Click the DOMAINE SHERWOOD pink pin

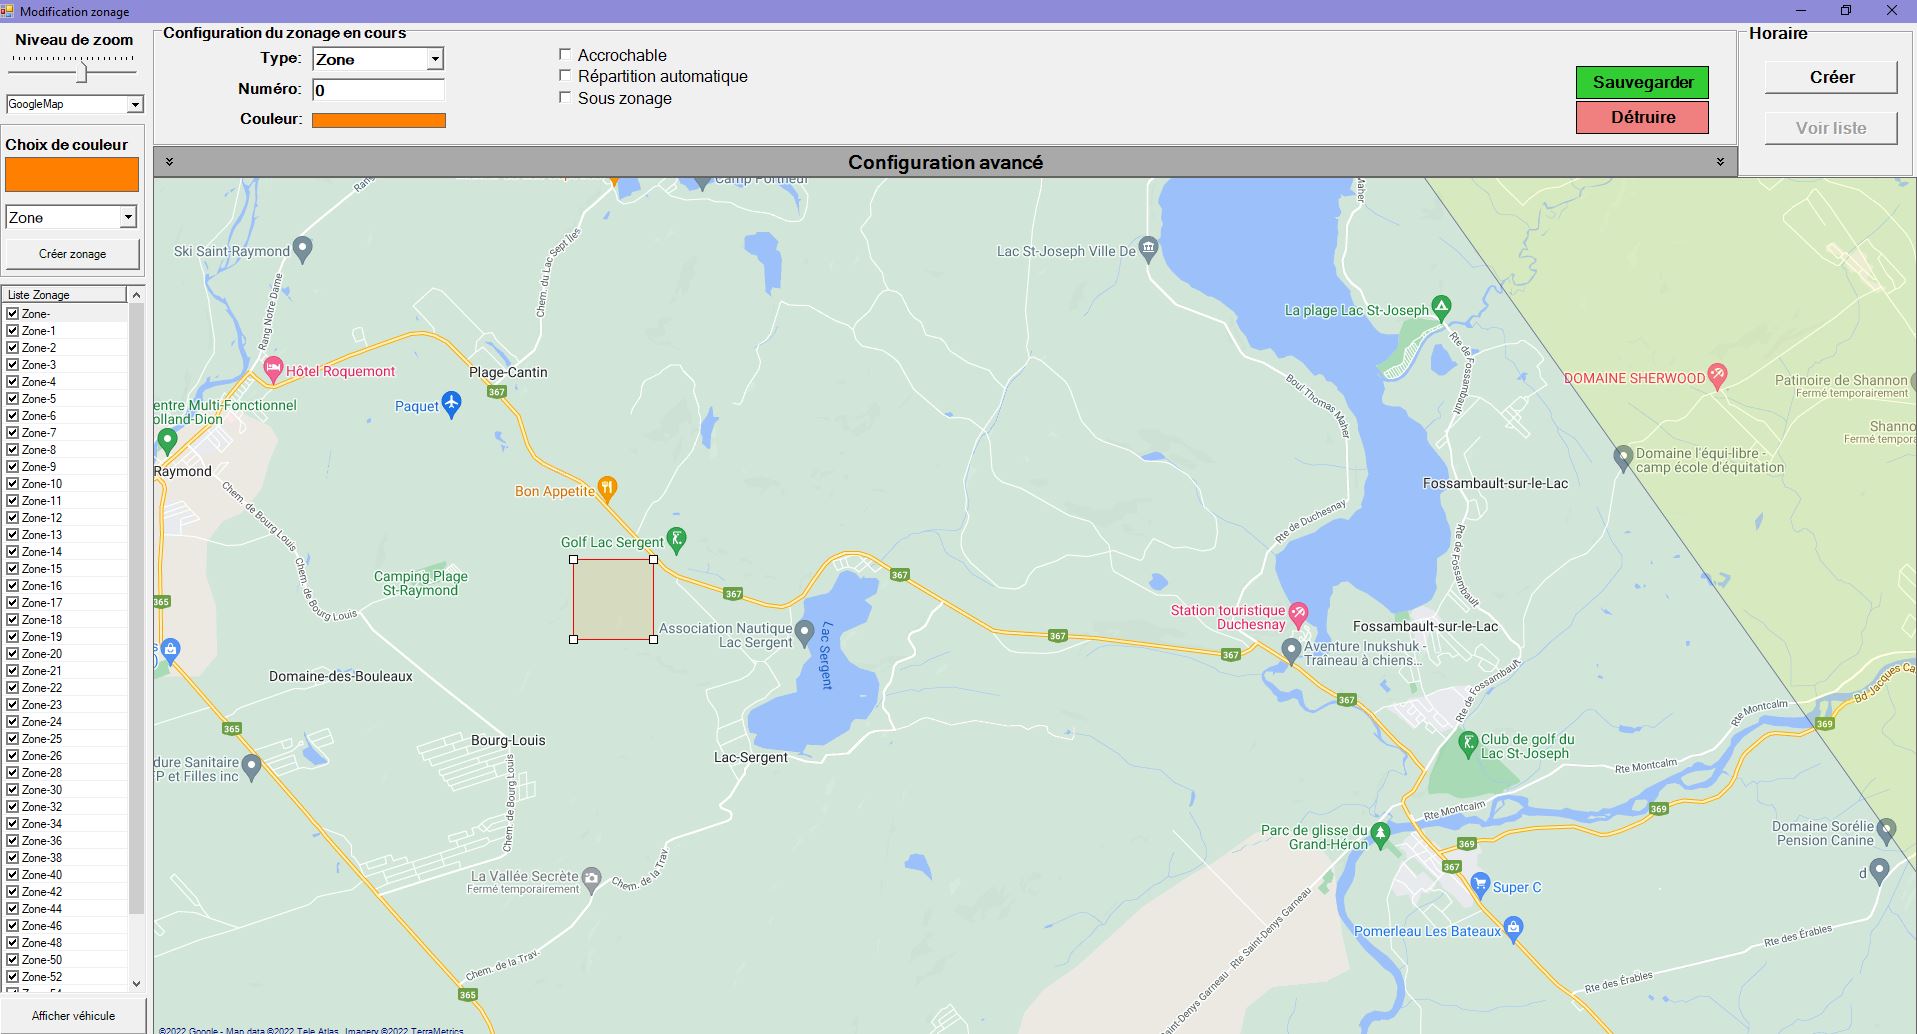[1717, 376]
